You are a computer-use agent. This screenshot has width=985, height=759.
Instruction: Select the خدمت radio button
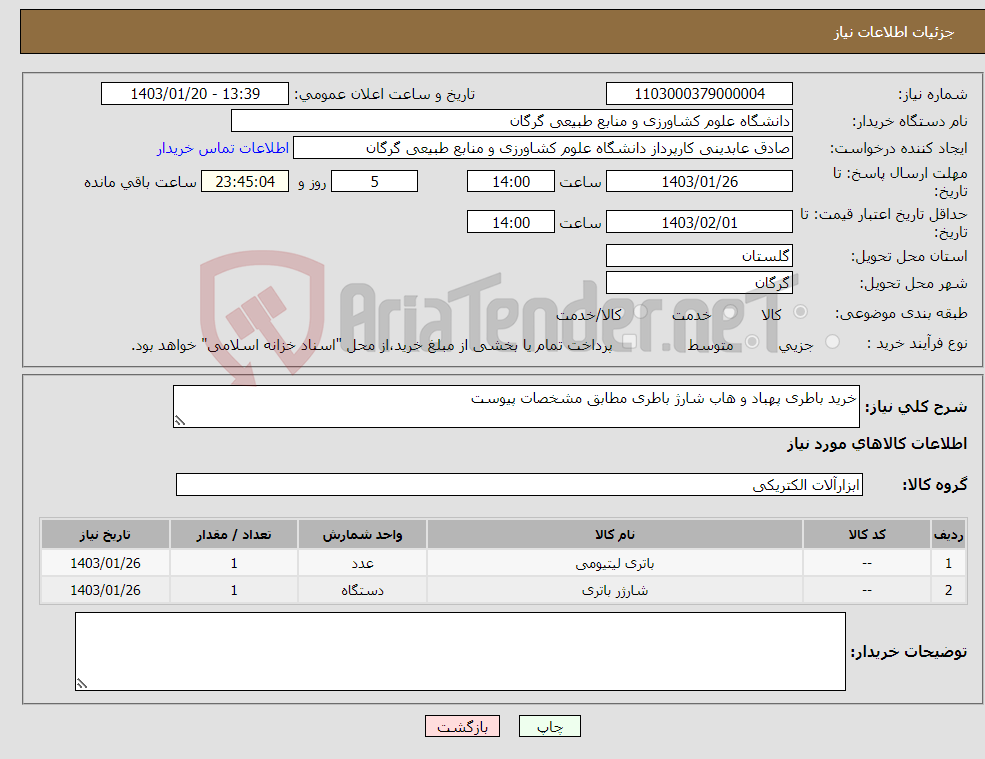729,312
